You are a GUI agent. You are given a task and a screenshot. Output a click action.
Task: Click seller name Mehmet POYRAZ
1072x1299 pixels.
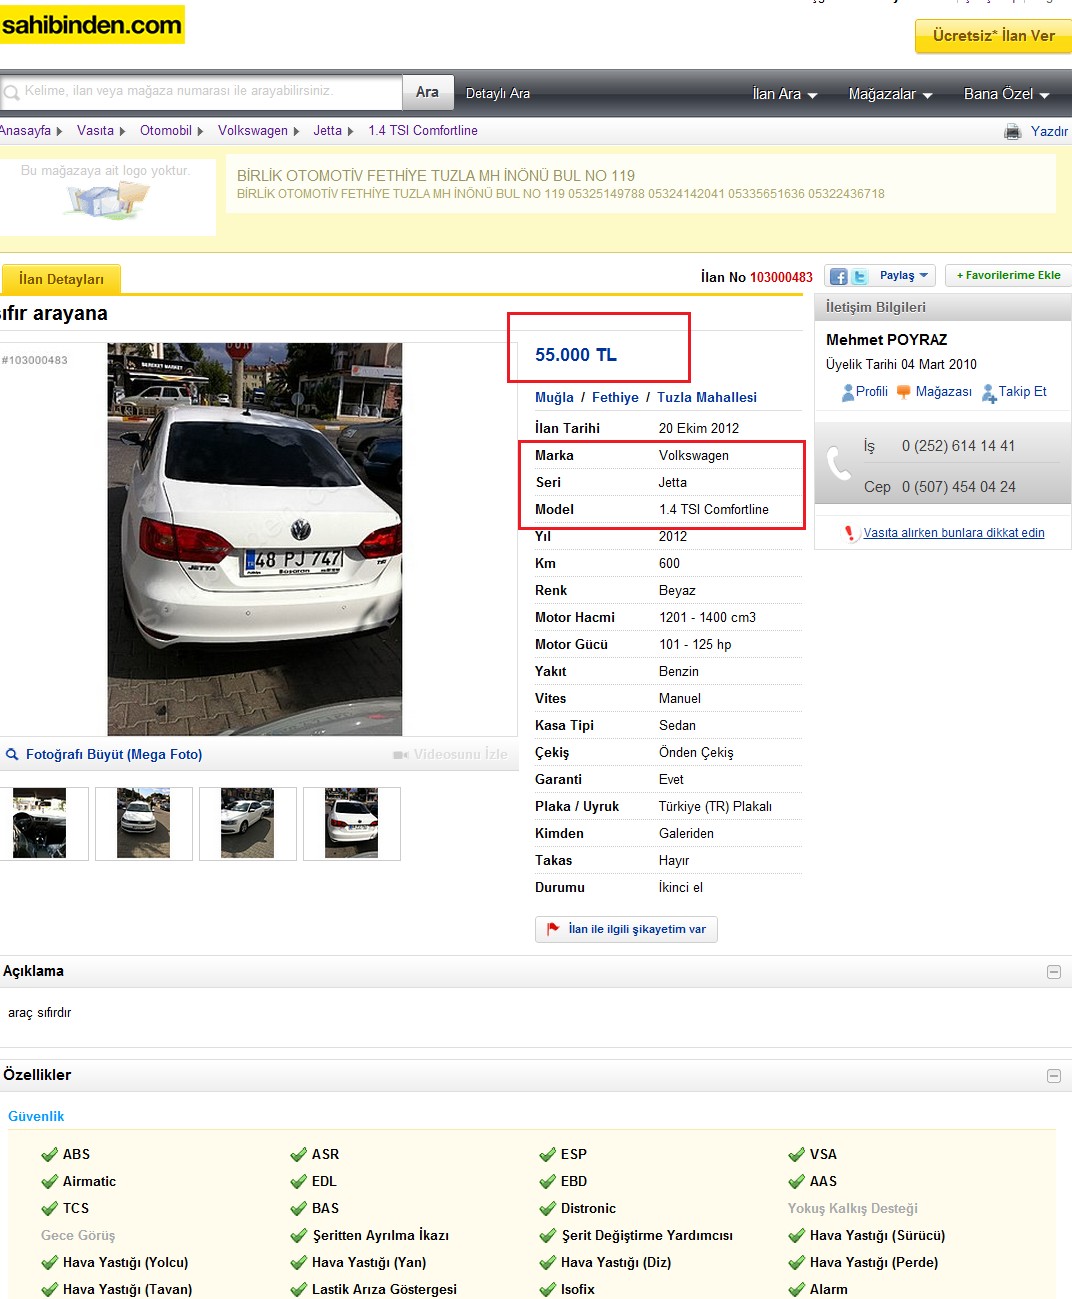tap(886, 340)
